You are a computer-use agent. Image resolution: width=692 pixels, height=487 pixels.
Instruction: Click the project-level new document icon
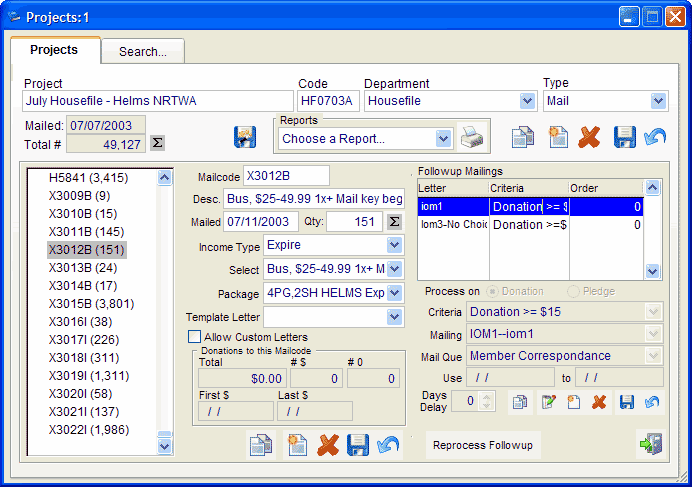558,137
